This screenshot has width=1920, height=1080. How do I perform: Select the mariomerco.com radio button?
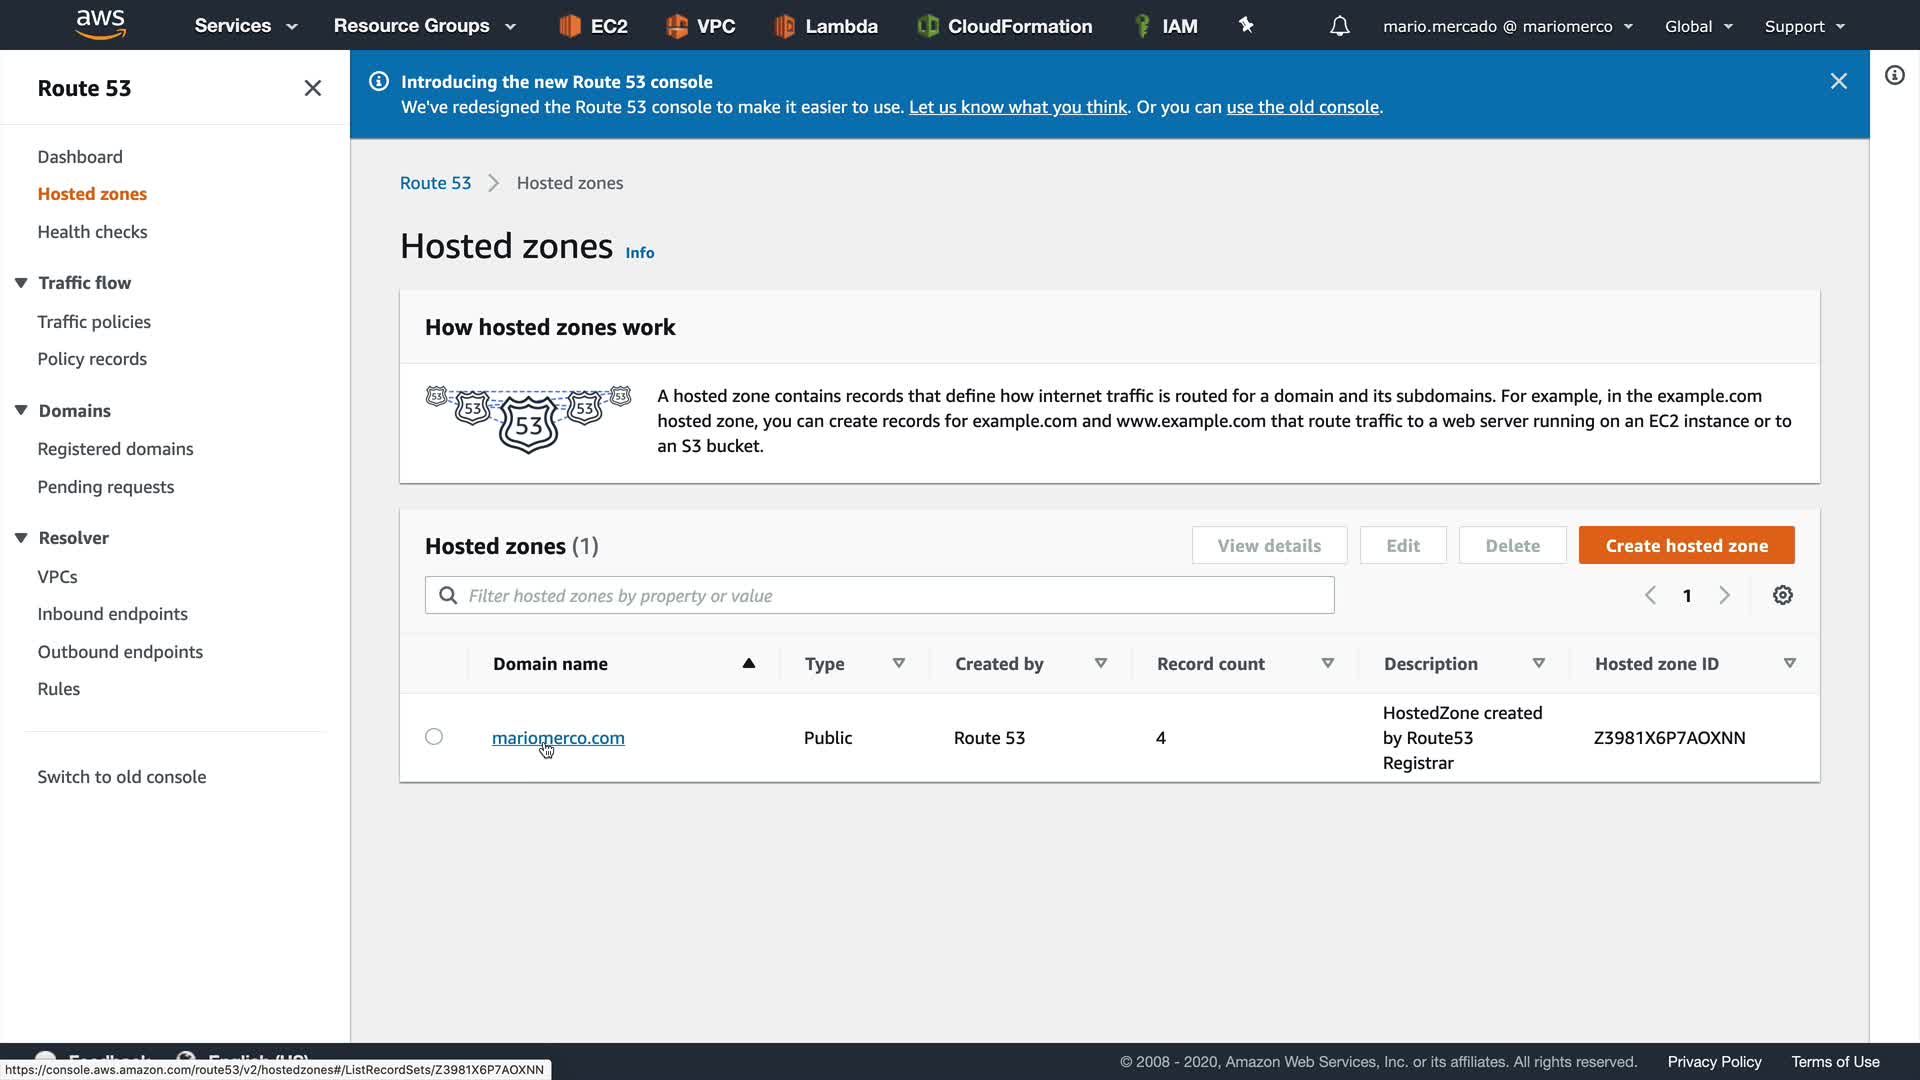click(x=434, y=737)
